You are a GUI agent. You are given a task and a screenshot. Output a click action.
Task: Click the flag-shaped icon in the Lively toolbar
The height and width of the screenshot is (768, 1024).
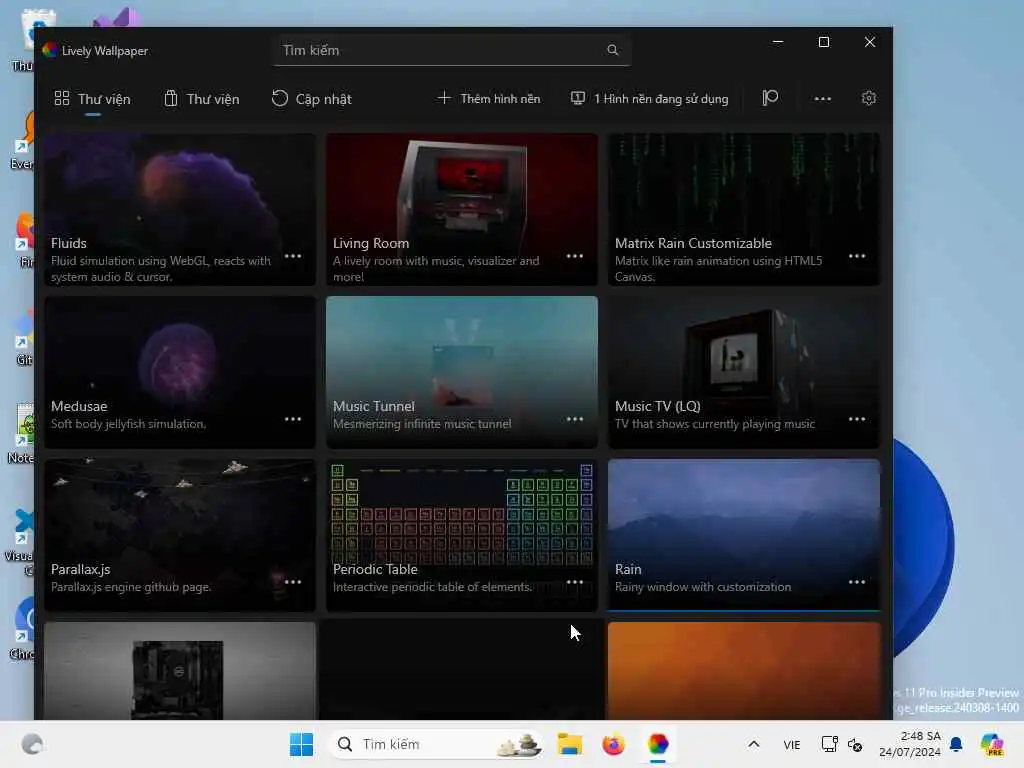coord(770,99)
